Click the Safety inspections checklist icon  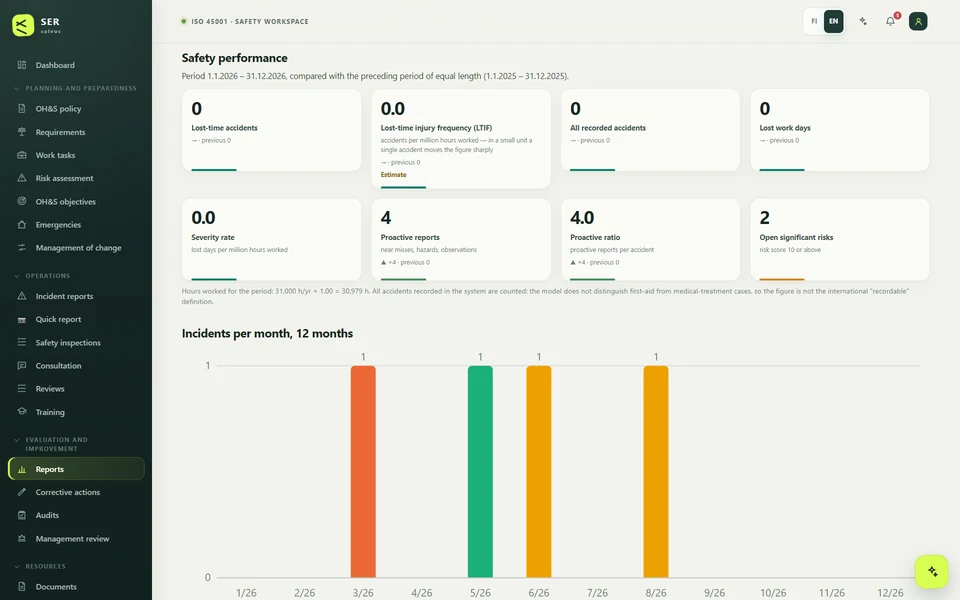[22, 342]
